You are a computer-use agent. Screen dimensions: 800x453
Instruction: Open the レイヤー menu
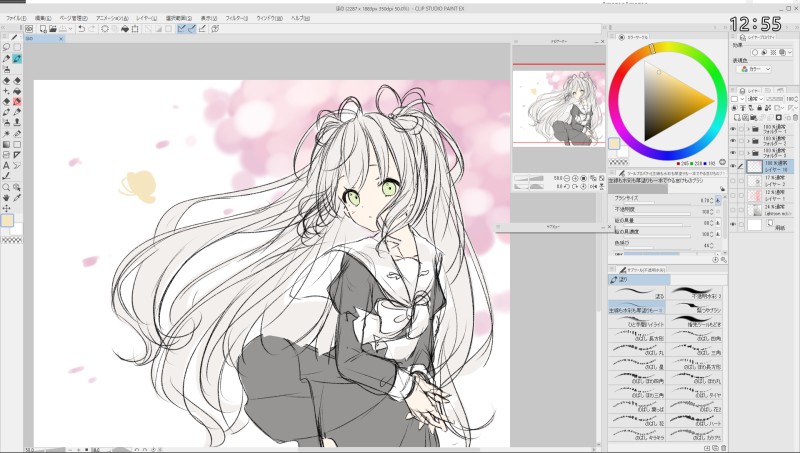pos(146,18)
